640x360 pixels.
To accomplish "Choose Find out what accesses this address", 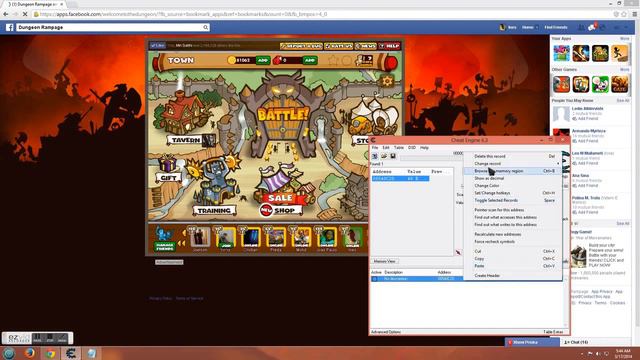I will tap(512, 217).
